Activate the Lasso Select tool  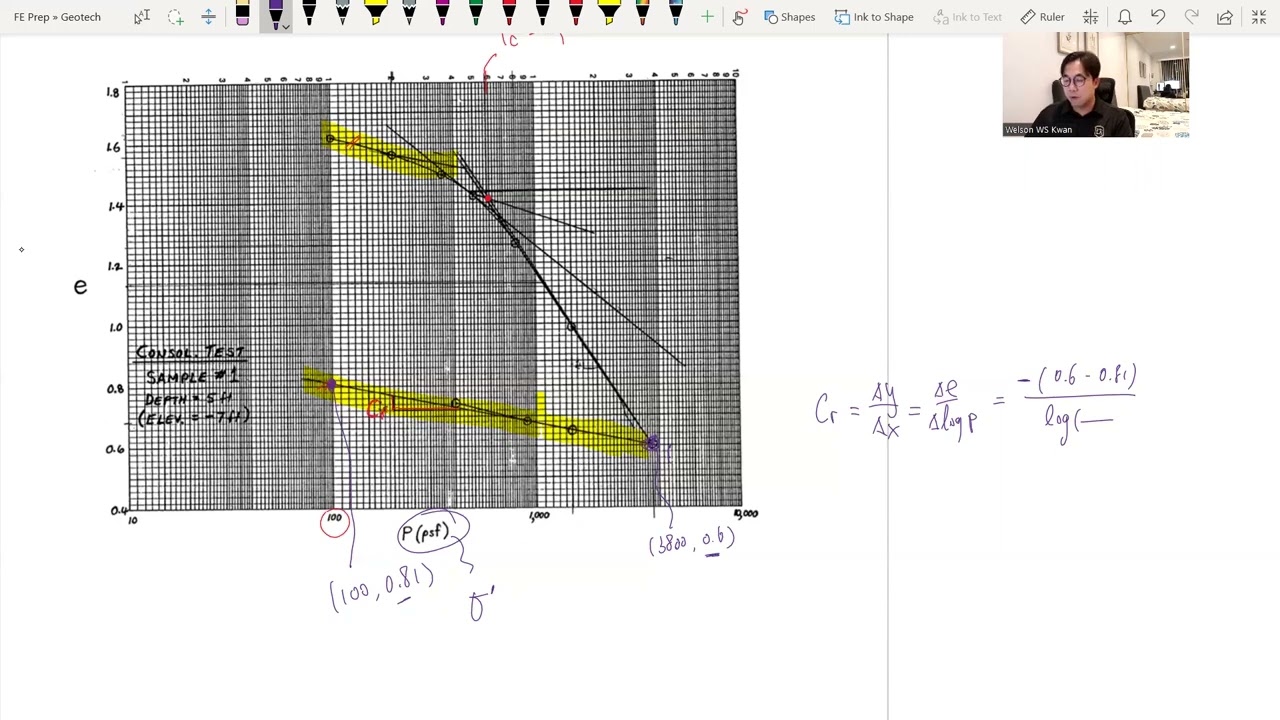(x=176, y=16)
